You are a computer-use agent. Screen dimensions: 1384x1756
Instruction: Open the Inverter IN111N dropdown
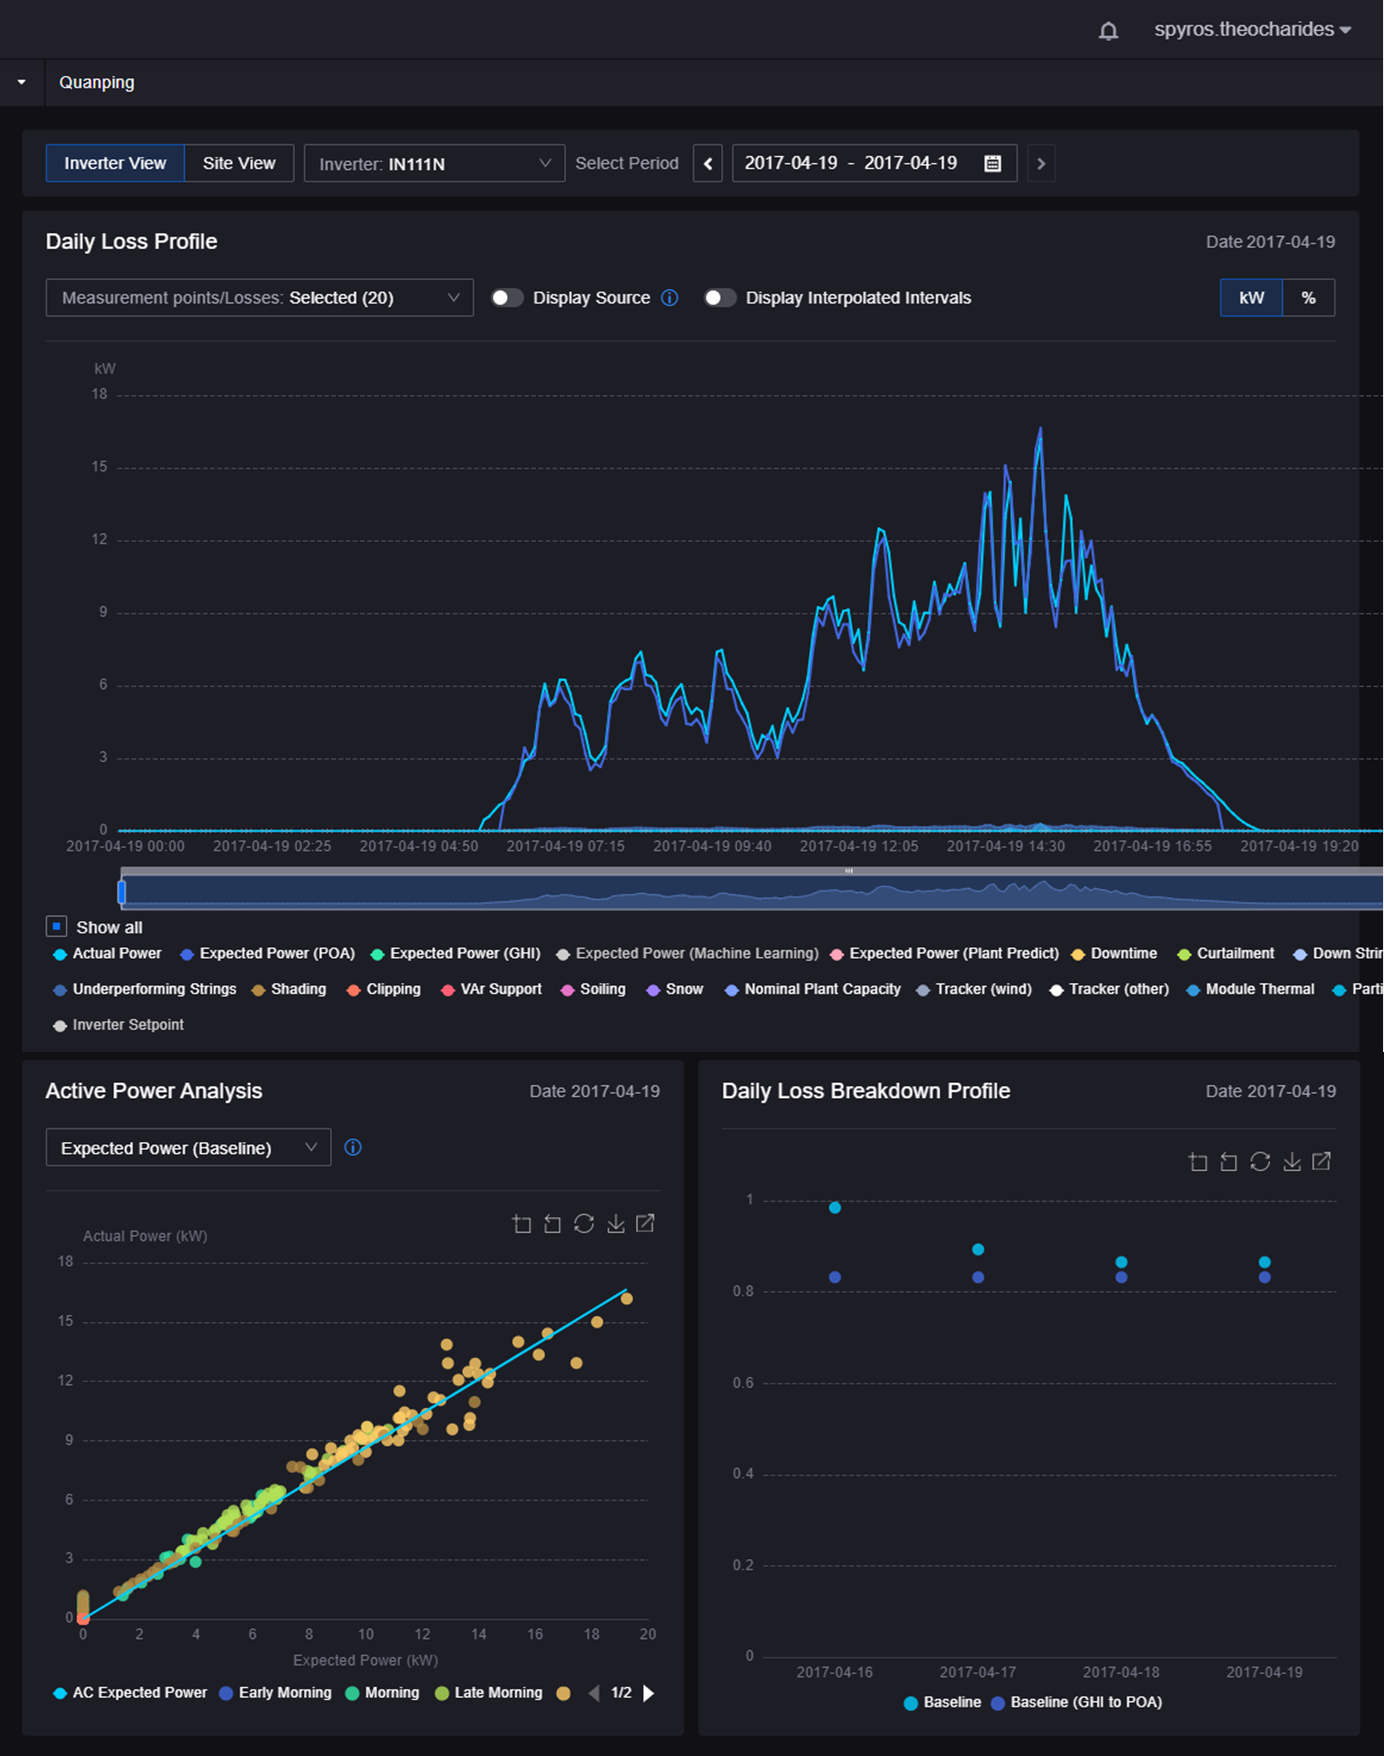tap(434, 163)
